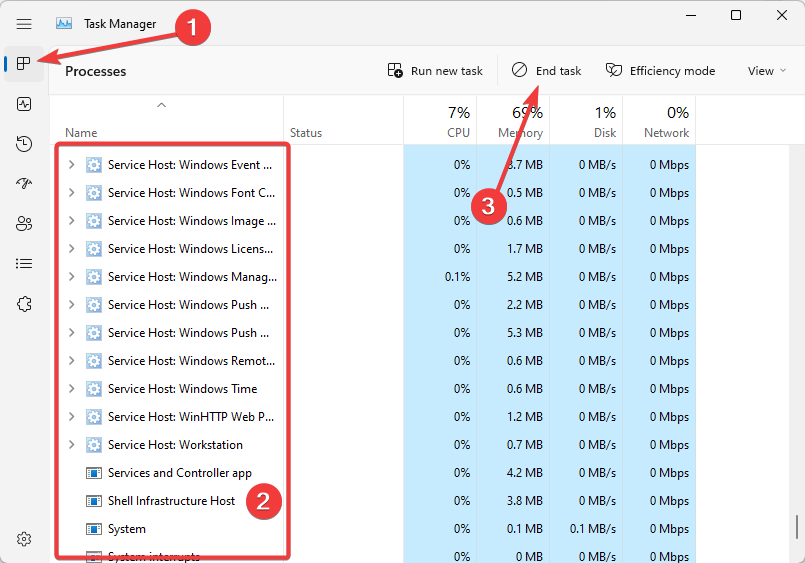
Task: Select the Services and Controller app name
Action: pos(180,473)
